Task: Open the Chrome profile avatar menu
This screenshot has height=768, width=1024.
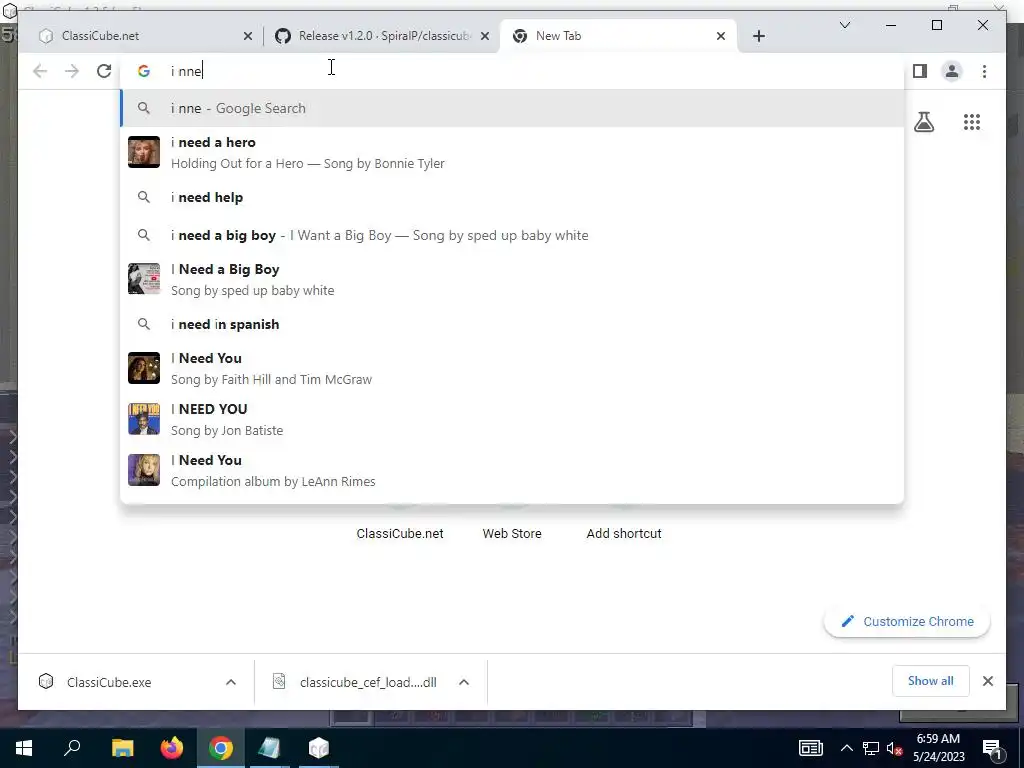Action: click(x=952, y=71)
